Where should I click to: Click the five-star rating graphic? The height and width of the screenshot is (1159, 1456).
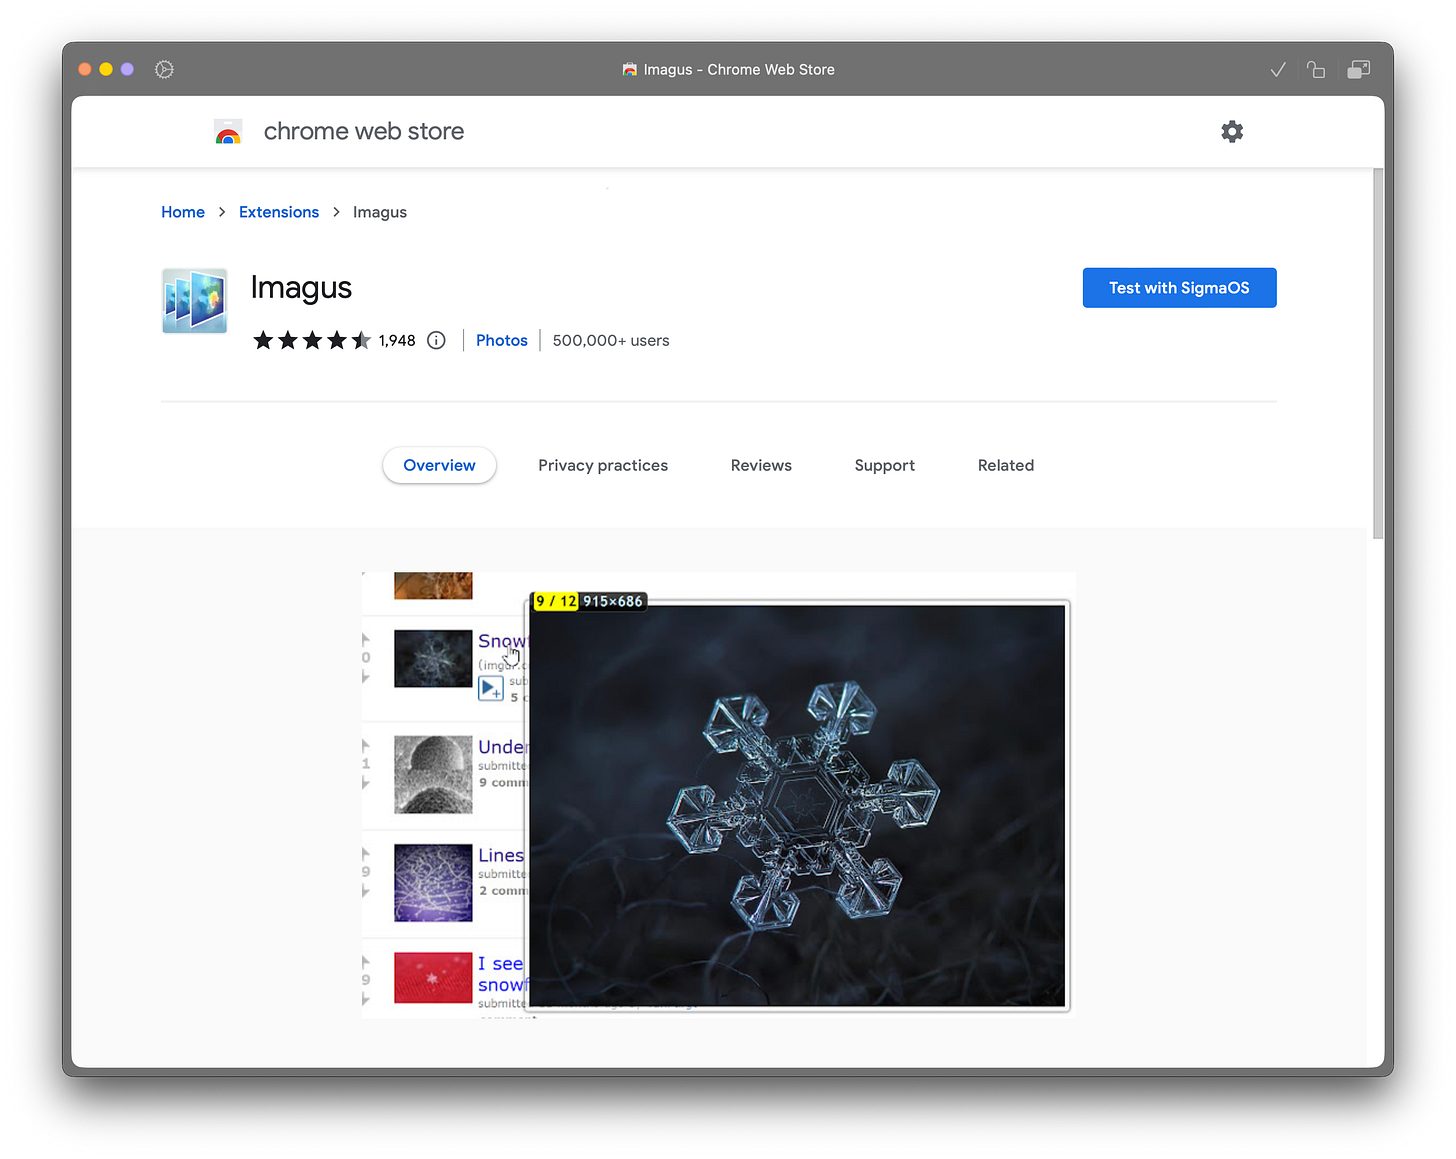[x=312, y=340]
